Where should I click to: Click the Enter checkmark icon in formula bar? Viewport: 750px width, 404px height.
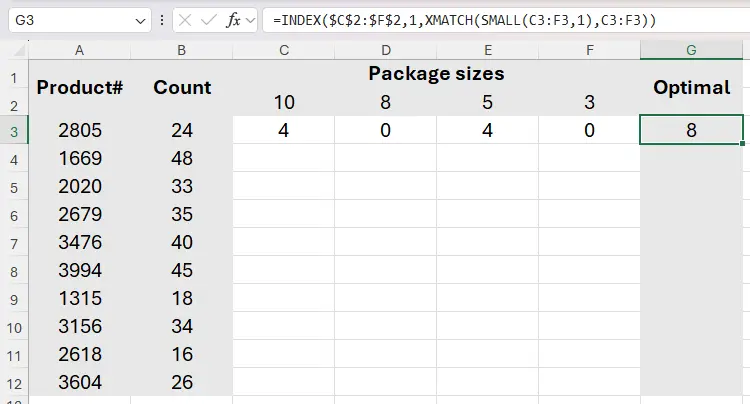click(x=209, y=21)
